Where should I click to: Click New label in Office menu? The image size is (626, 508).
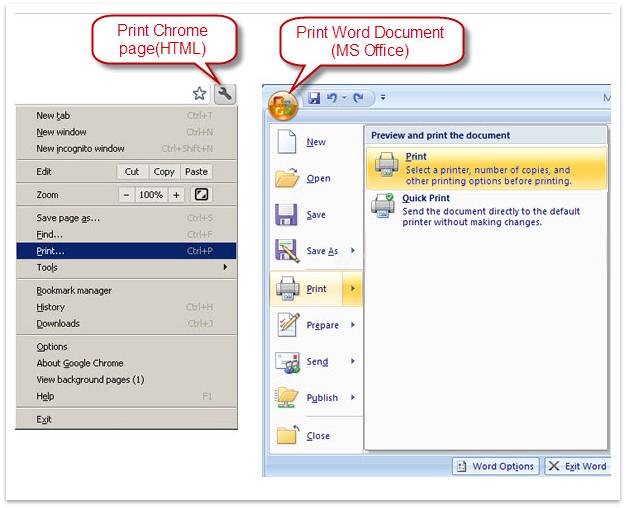[316, 142]
